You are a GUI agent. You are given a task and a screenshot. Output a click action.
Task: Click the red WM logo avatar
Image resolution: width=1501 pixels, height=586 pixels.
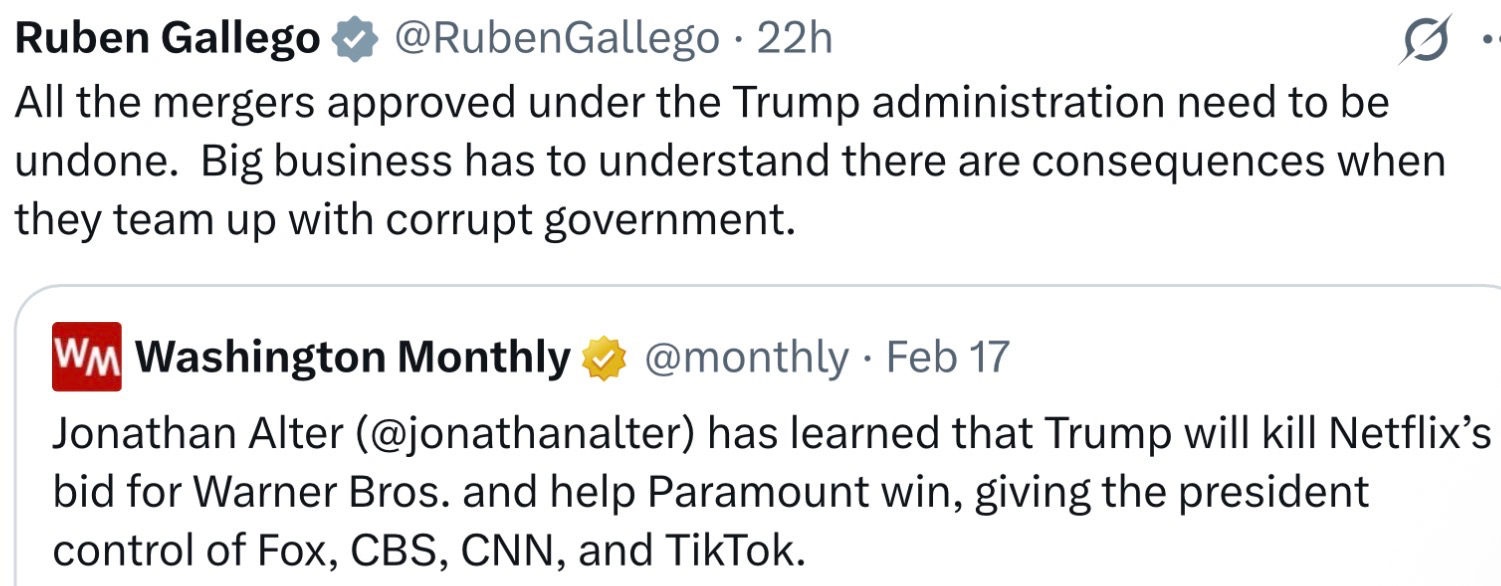[x=87, y=356]
